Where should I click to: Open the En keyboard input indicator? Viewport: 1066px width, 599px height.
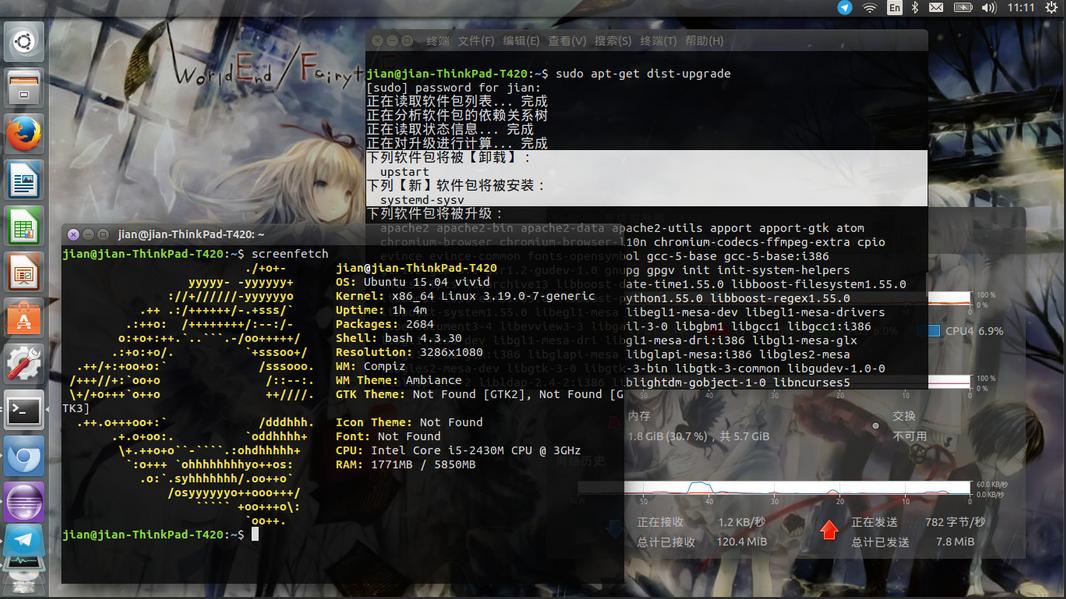click(x=894, y=7)
